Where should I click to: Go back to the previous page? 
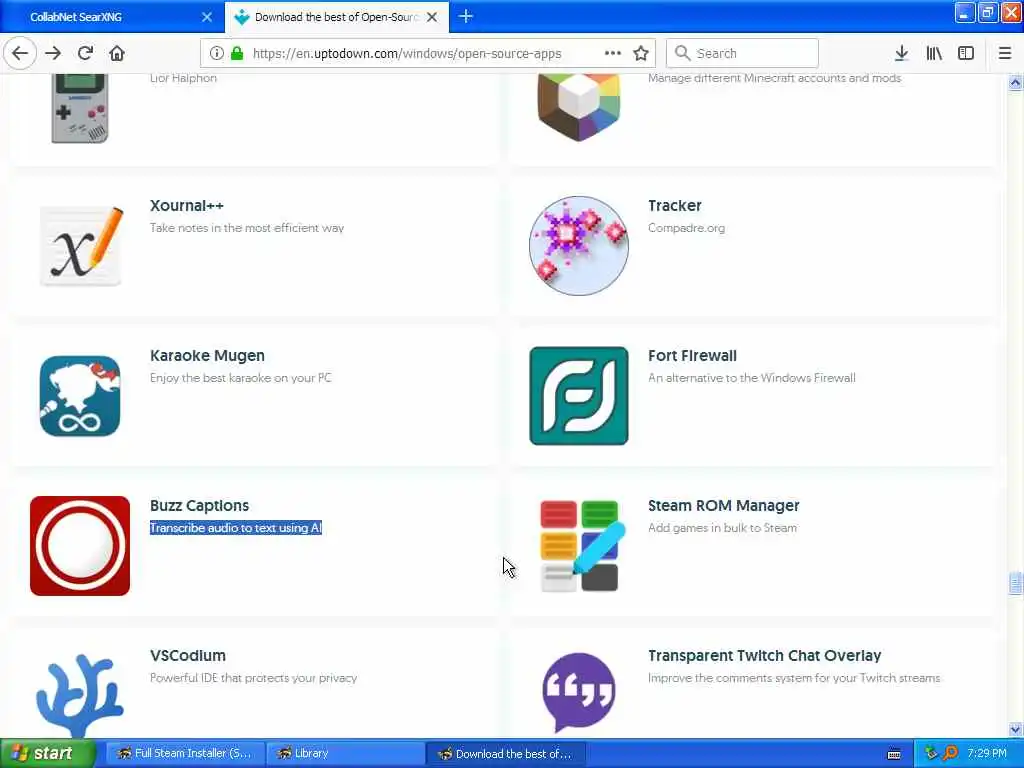pyautogui.click(x=20, y=54)
